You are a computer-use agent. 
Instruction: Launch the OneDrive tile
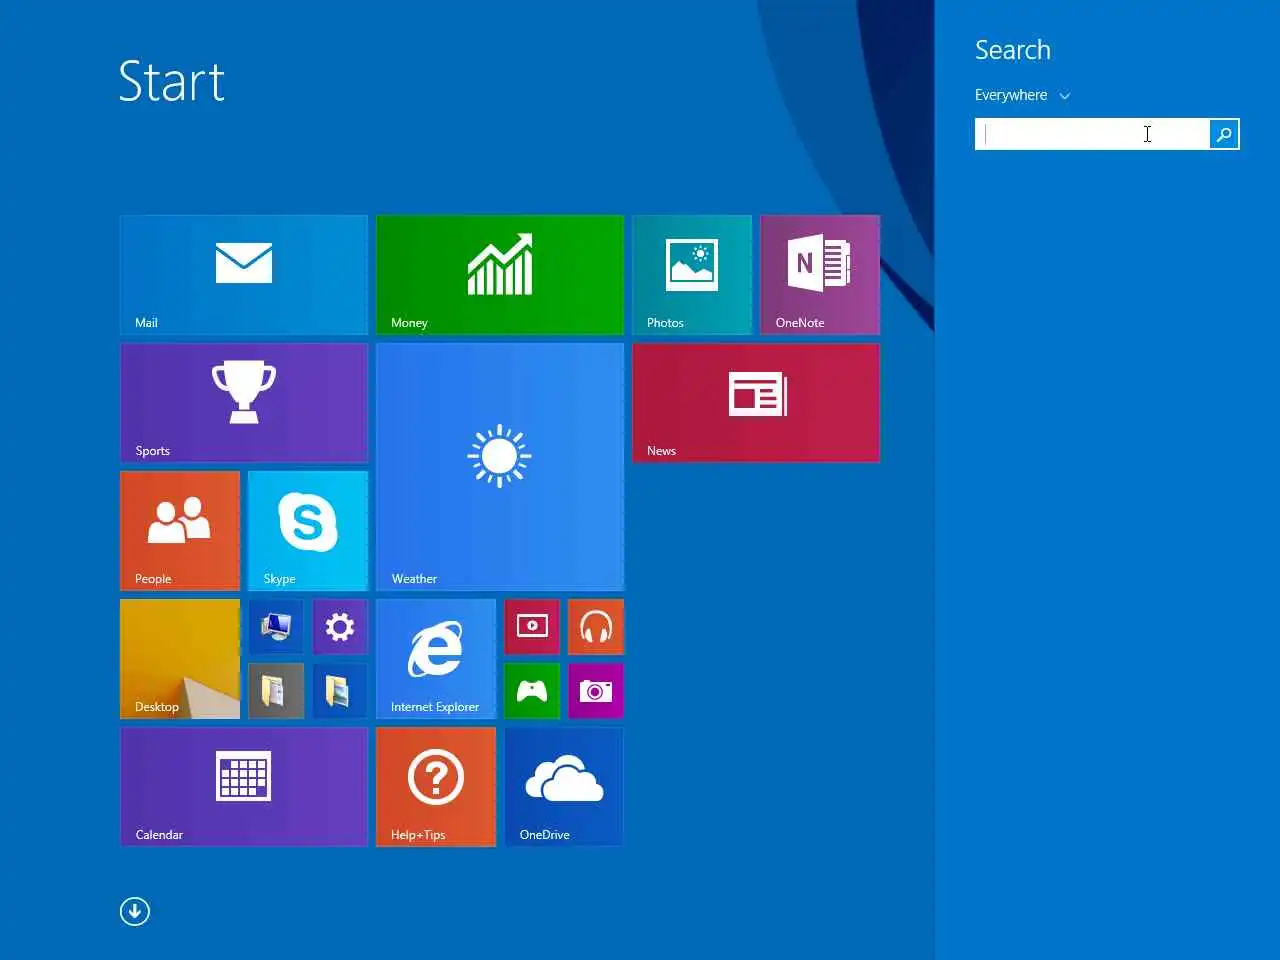564,787
